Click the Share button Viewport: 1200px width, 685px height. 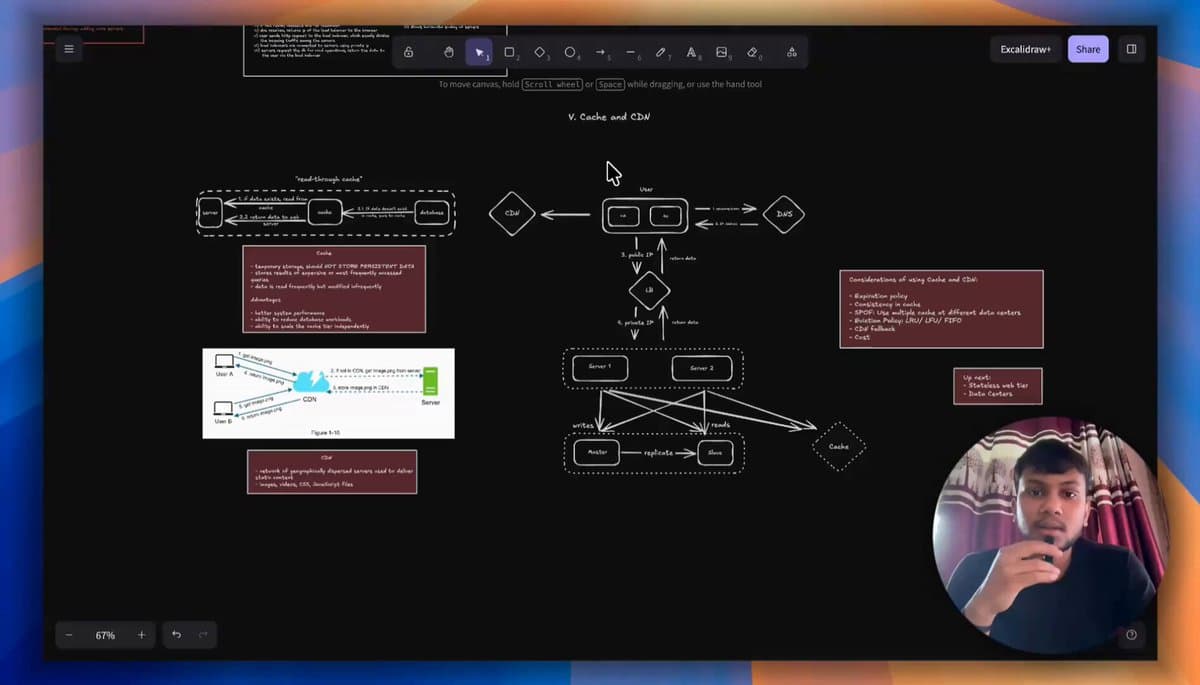pyautogui.click(x=1088, y=49)
